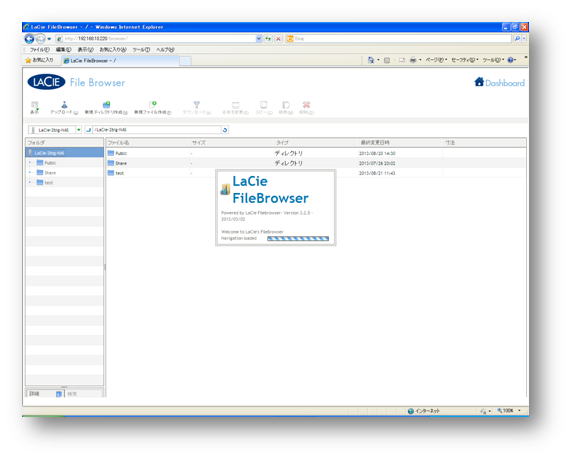The image size is (571, 459).
Task: Open the お気に入り(A) menu
Action: point(113,50)
